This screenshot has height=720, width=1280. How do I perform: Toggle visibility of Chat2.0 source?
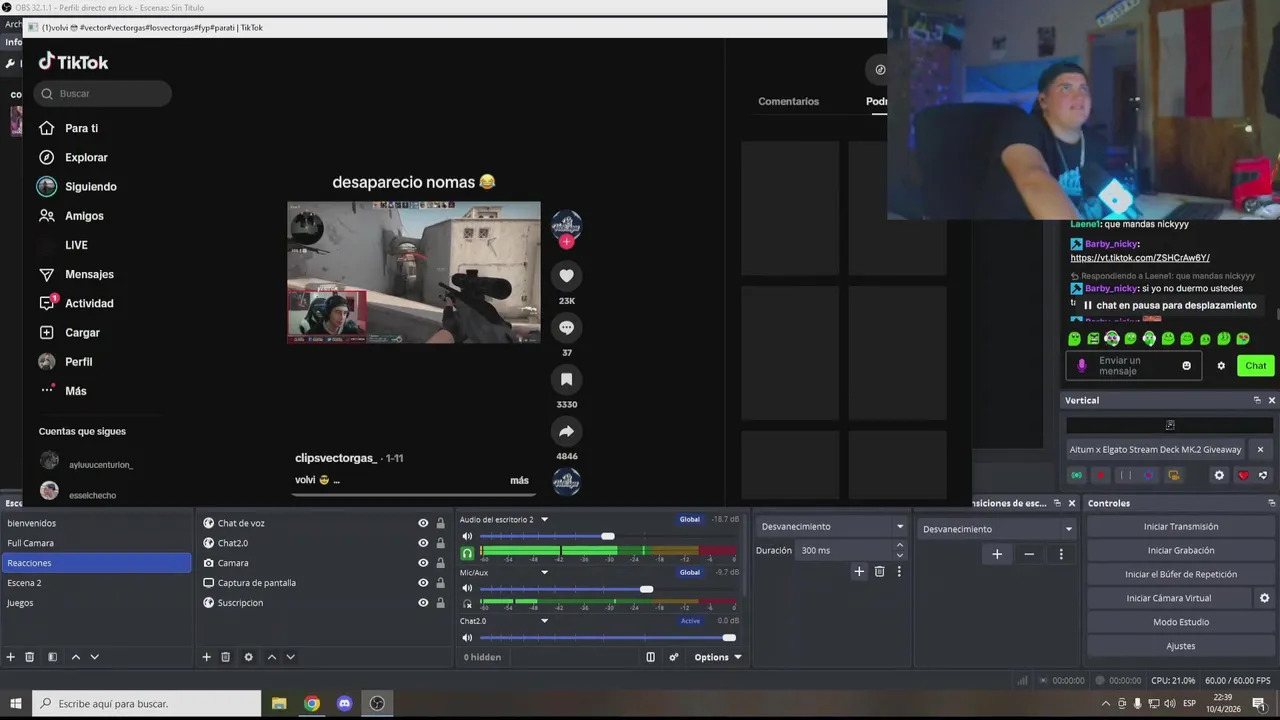(x=423, y=543)
